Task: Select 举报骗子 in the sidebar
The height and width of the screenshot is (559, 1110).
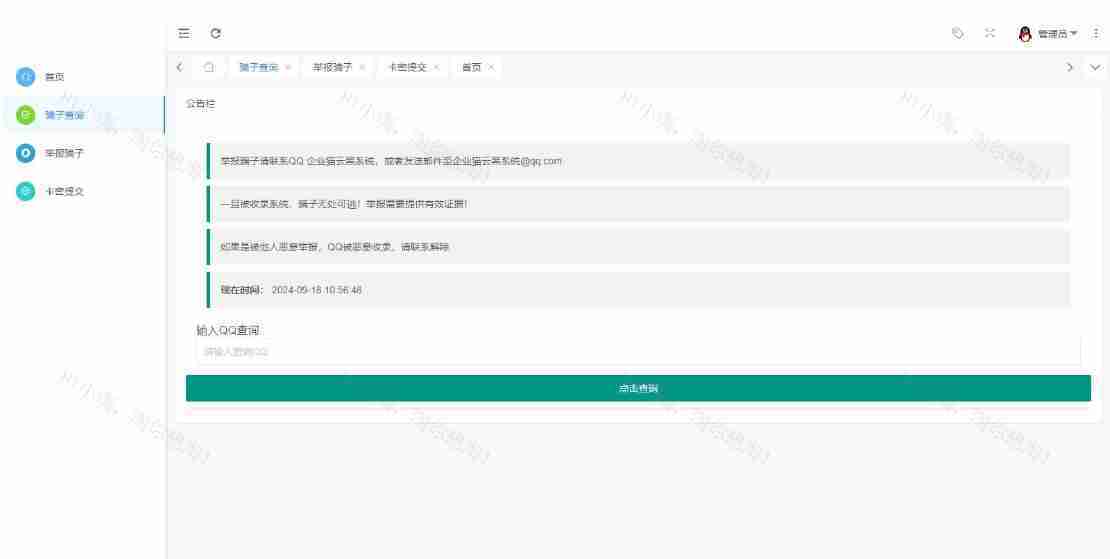Action: [x=64, y=153]
